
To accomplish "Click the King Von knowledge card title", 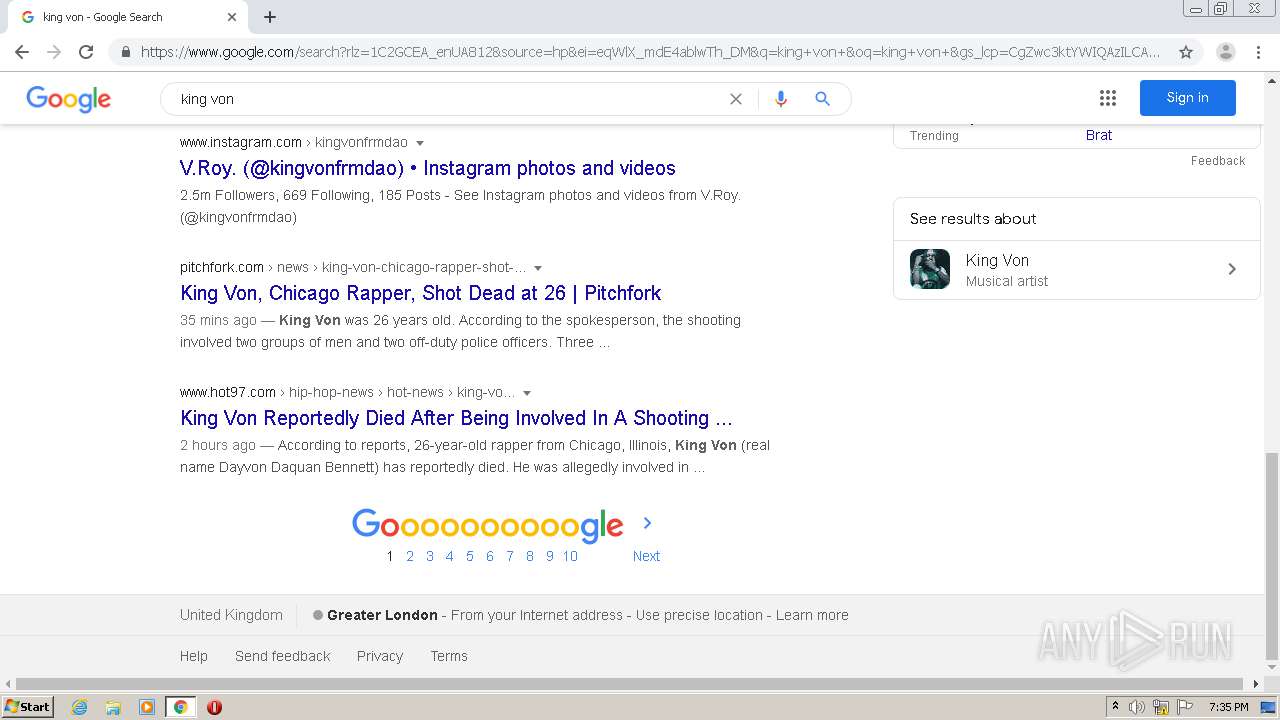I will tap(997, 260).
